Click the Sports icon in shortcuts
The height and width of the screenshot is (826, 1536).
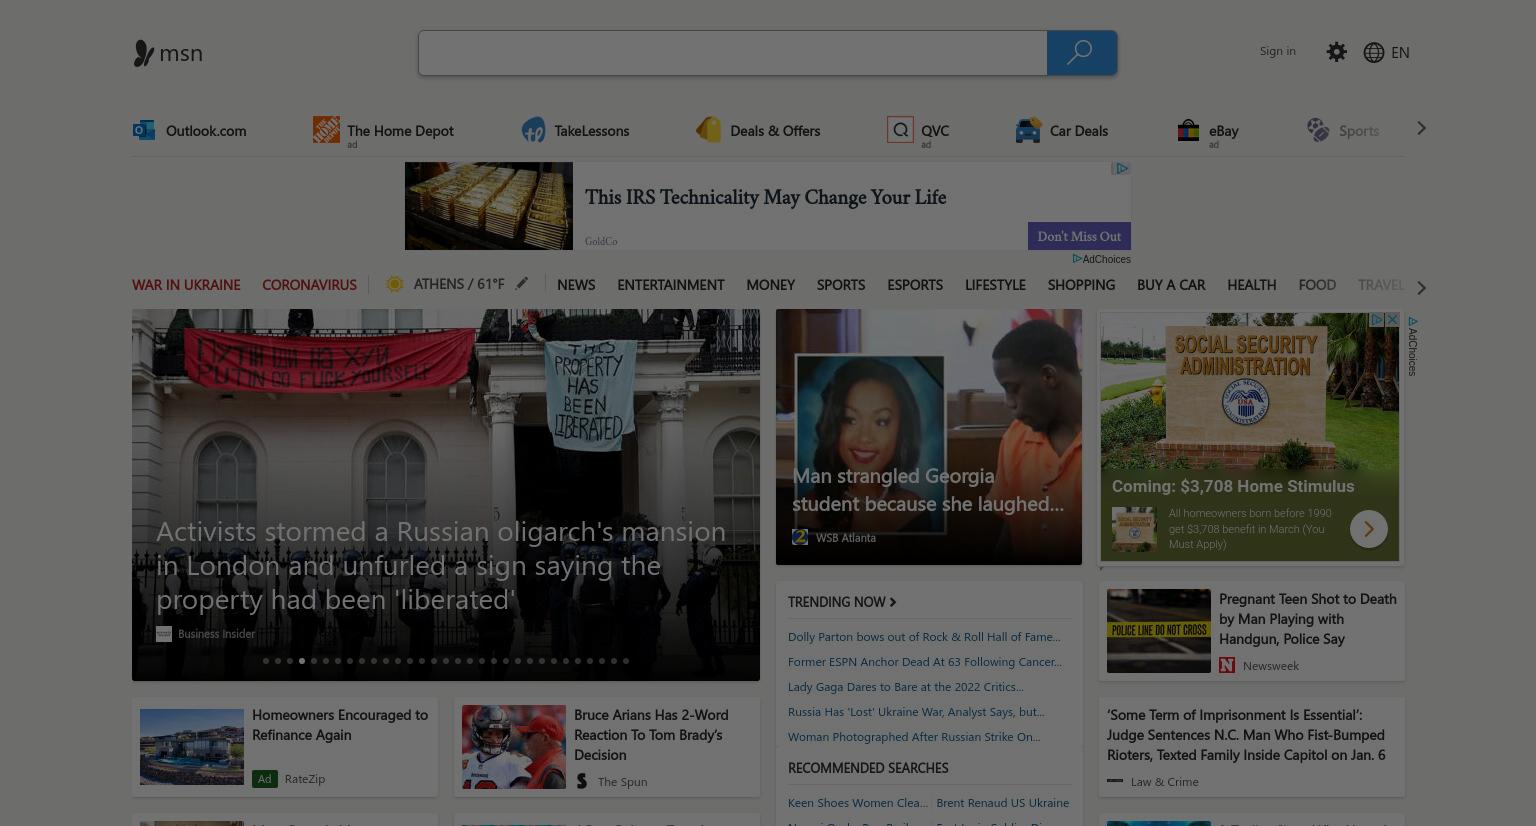[x=1318, y=130]
